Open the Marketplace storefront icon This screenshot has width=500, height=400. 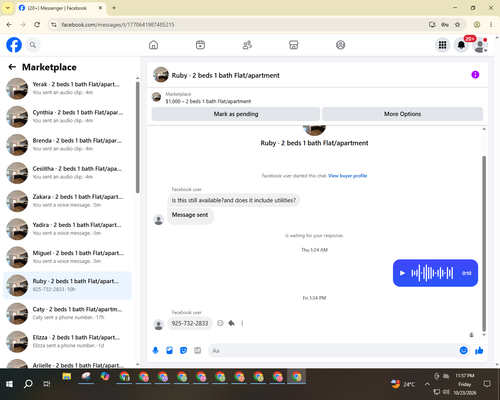tap(293, 45)
